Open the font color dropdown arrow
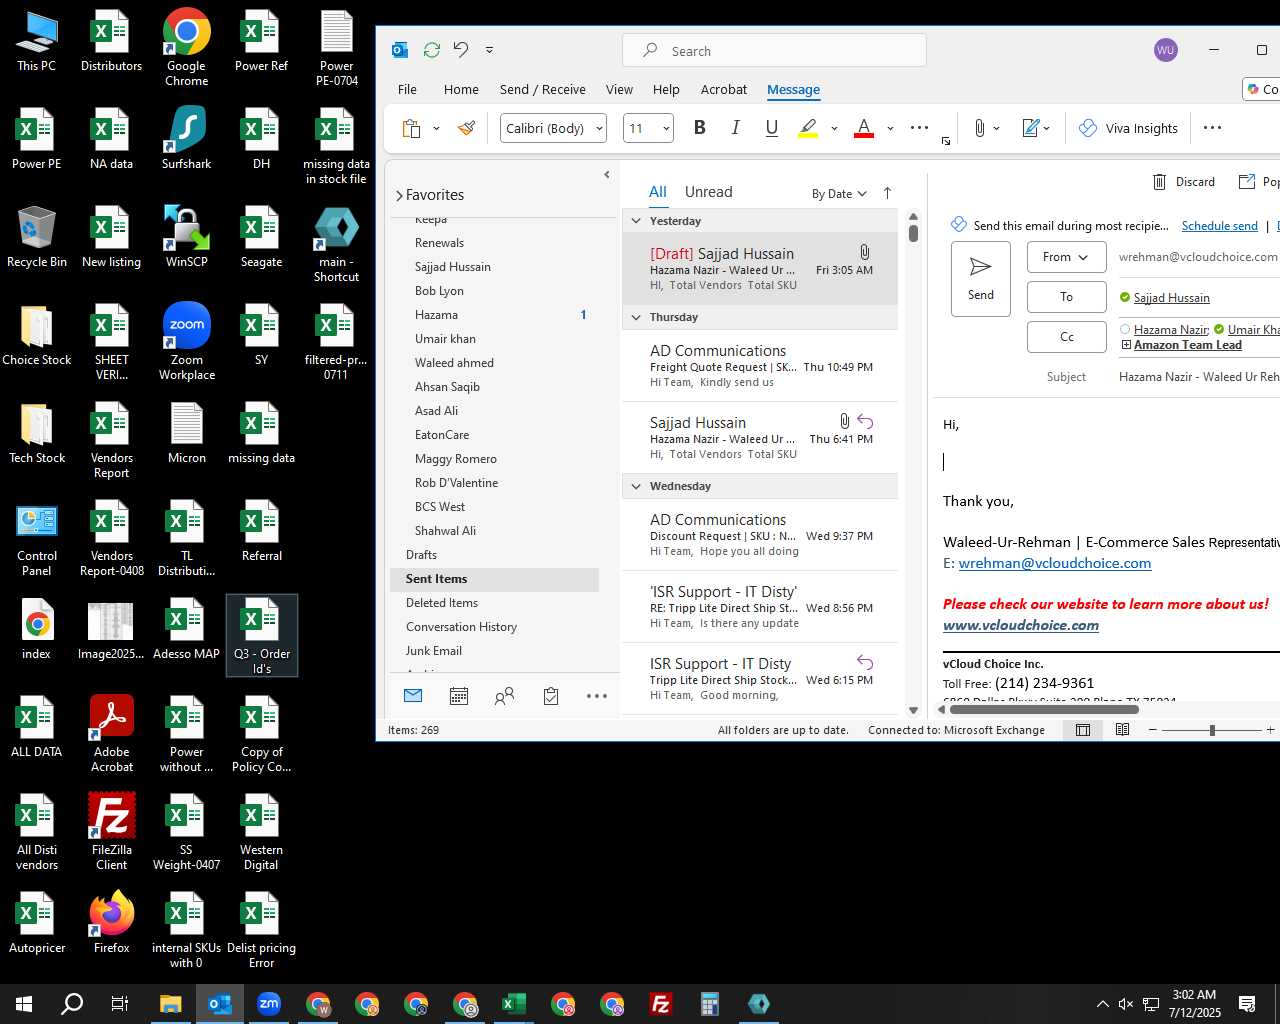Screen dimensions: 1280x1024 890,128
